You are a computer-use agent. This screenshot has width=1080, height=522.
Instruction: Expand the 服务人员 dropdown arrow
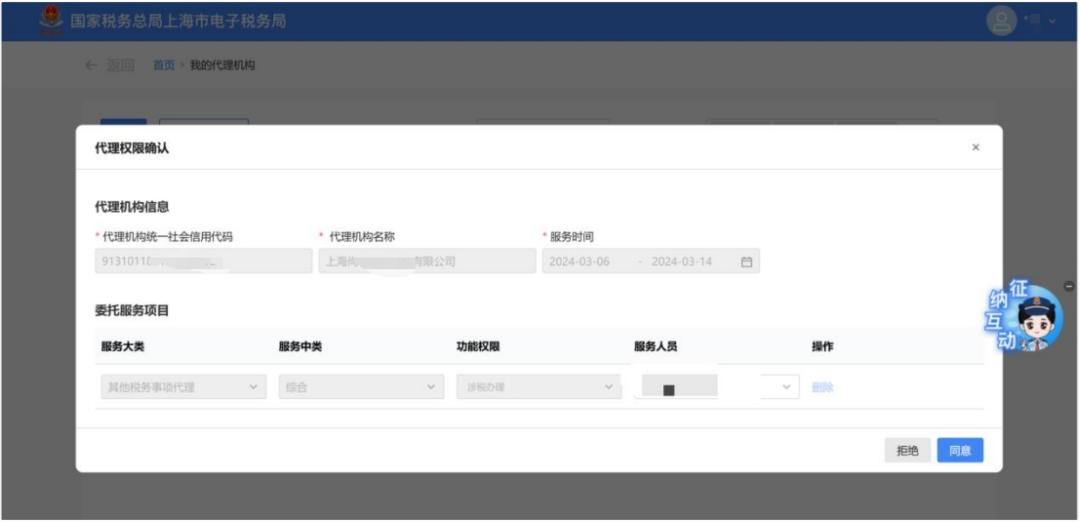point(787,387)
